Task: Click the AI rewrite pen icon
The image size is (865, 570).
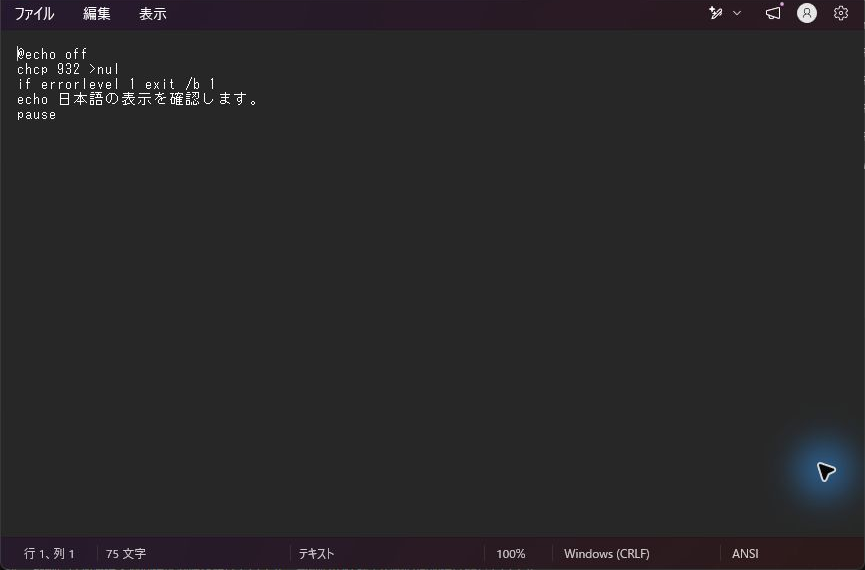Action: (716, 13)
